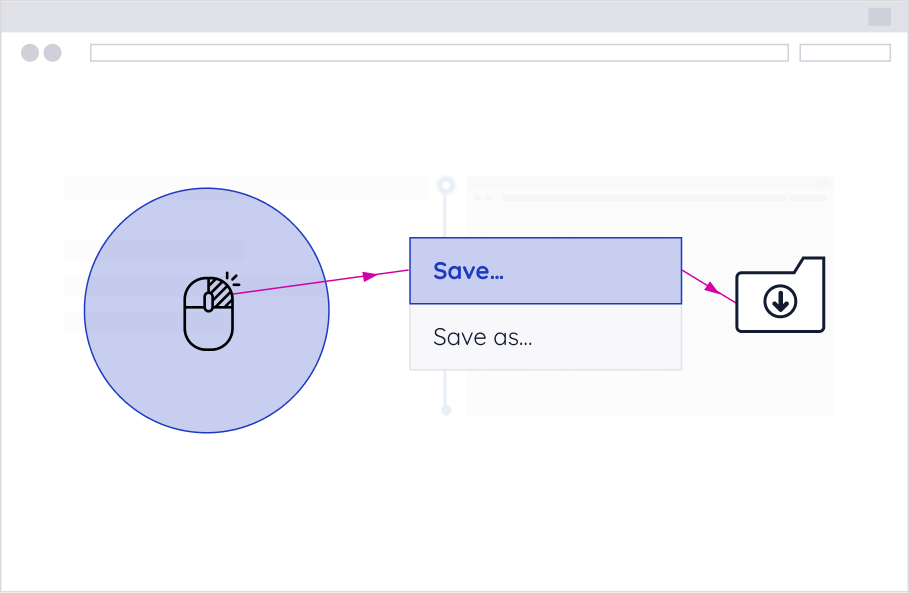Screen dimensions: 909x593
Task: Click the computer mouse icon
Action: click(208, 313)
